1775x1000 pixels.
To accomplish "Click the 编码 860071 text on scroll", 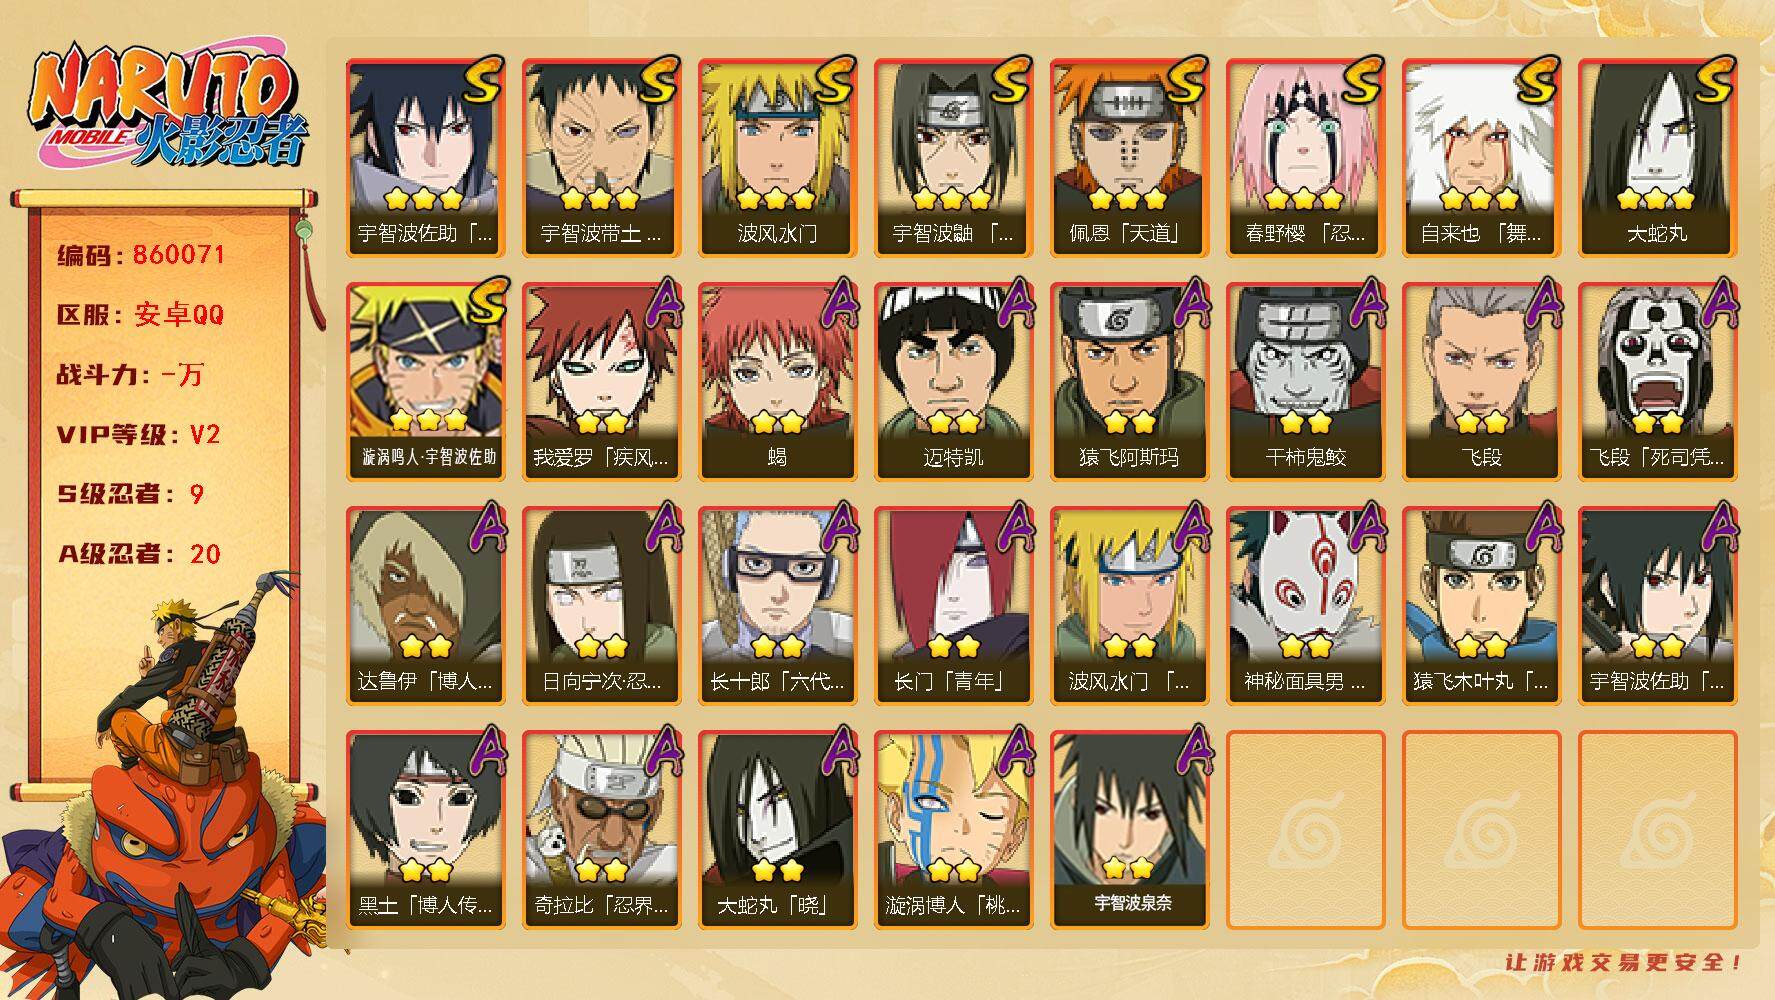I will pos(141,255).
